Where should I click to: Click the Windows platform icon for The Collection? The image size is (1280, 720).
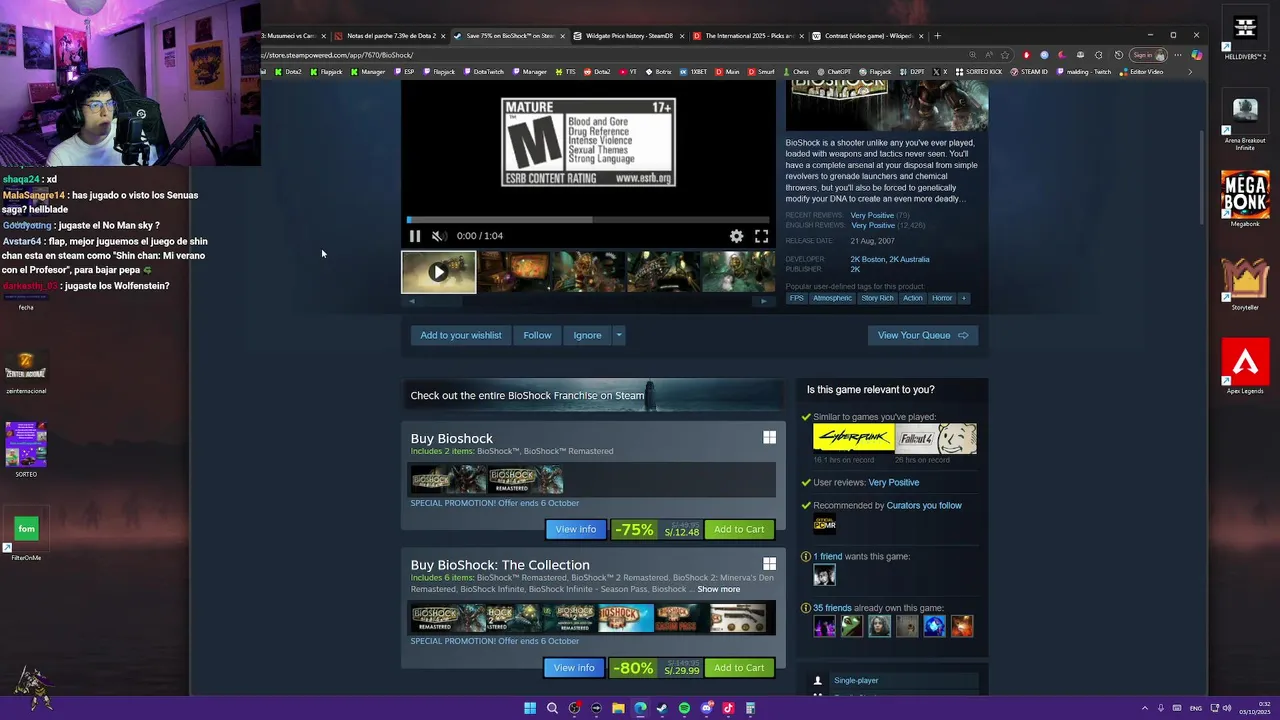[769, 564]
